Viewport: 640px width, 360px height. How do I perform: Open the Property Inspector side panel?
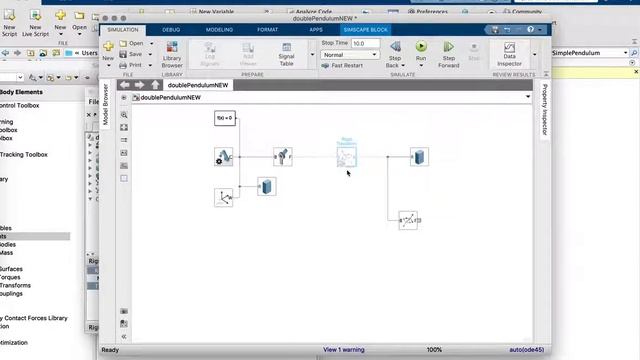coord(544,109)
